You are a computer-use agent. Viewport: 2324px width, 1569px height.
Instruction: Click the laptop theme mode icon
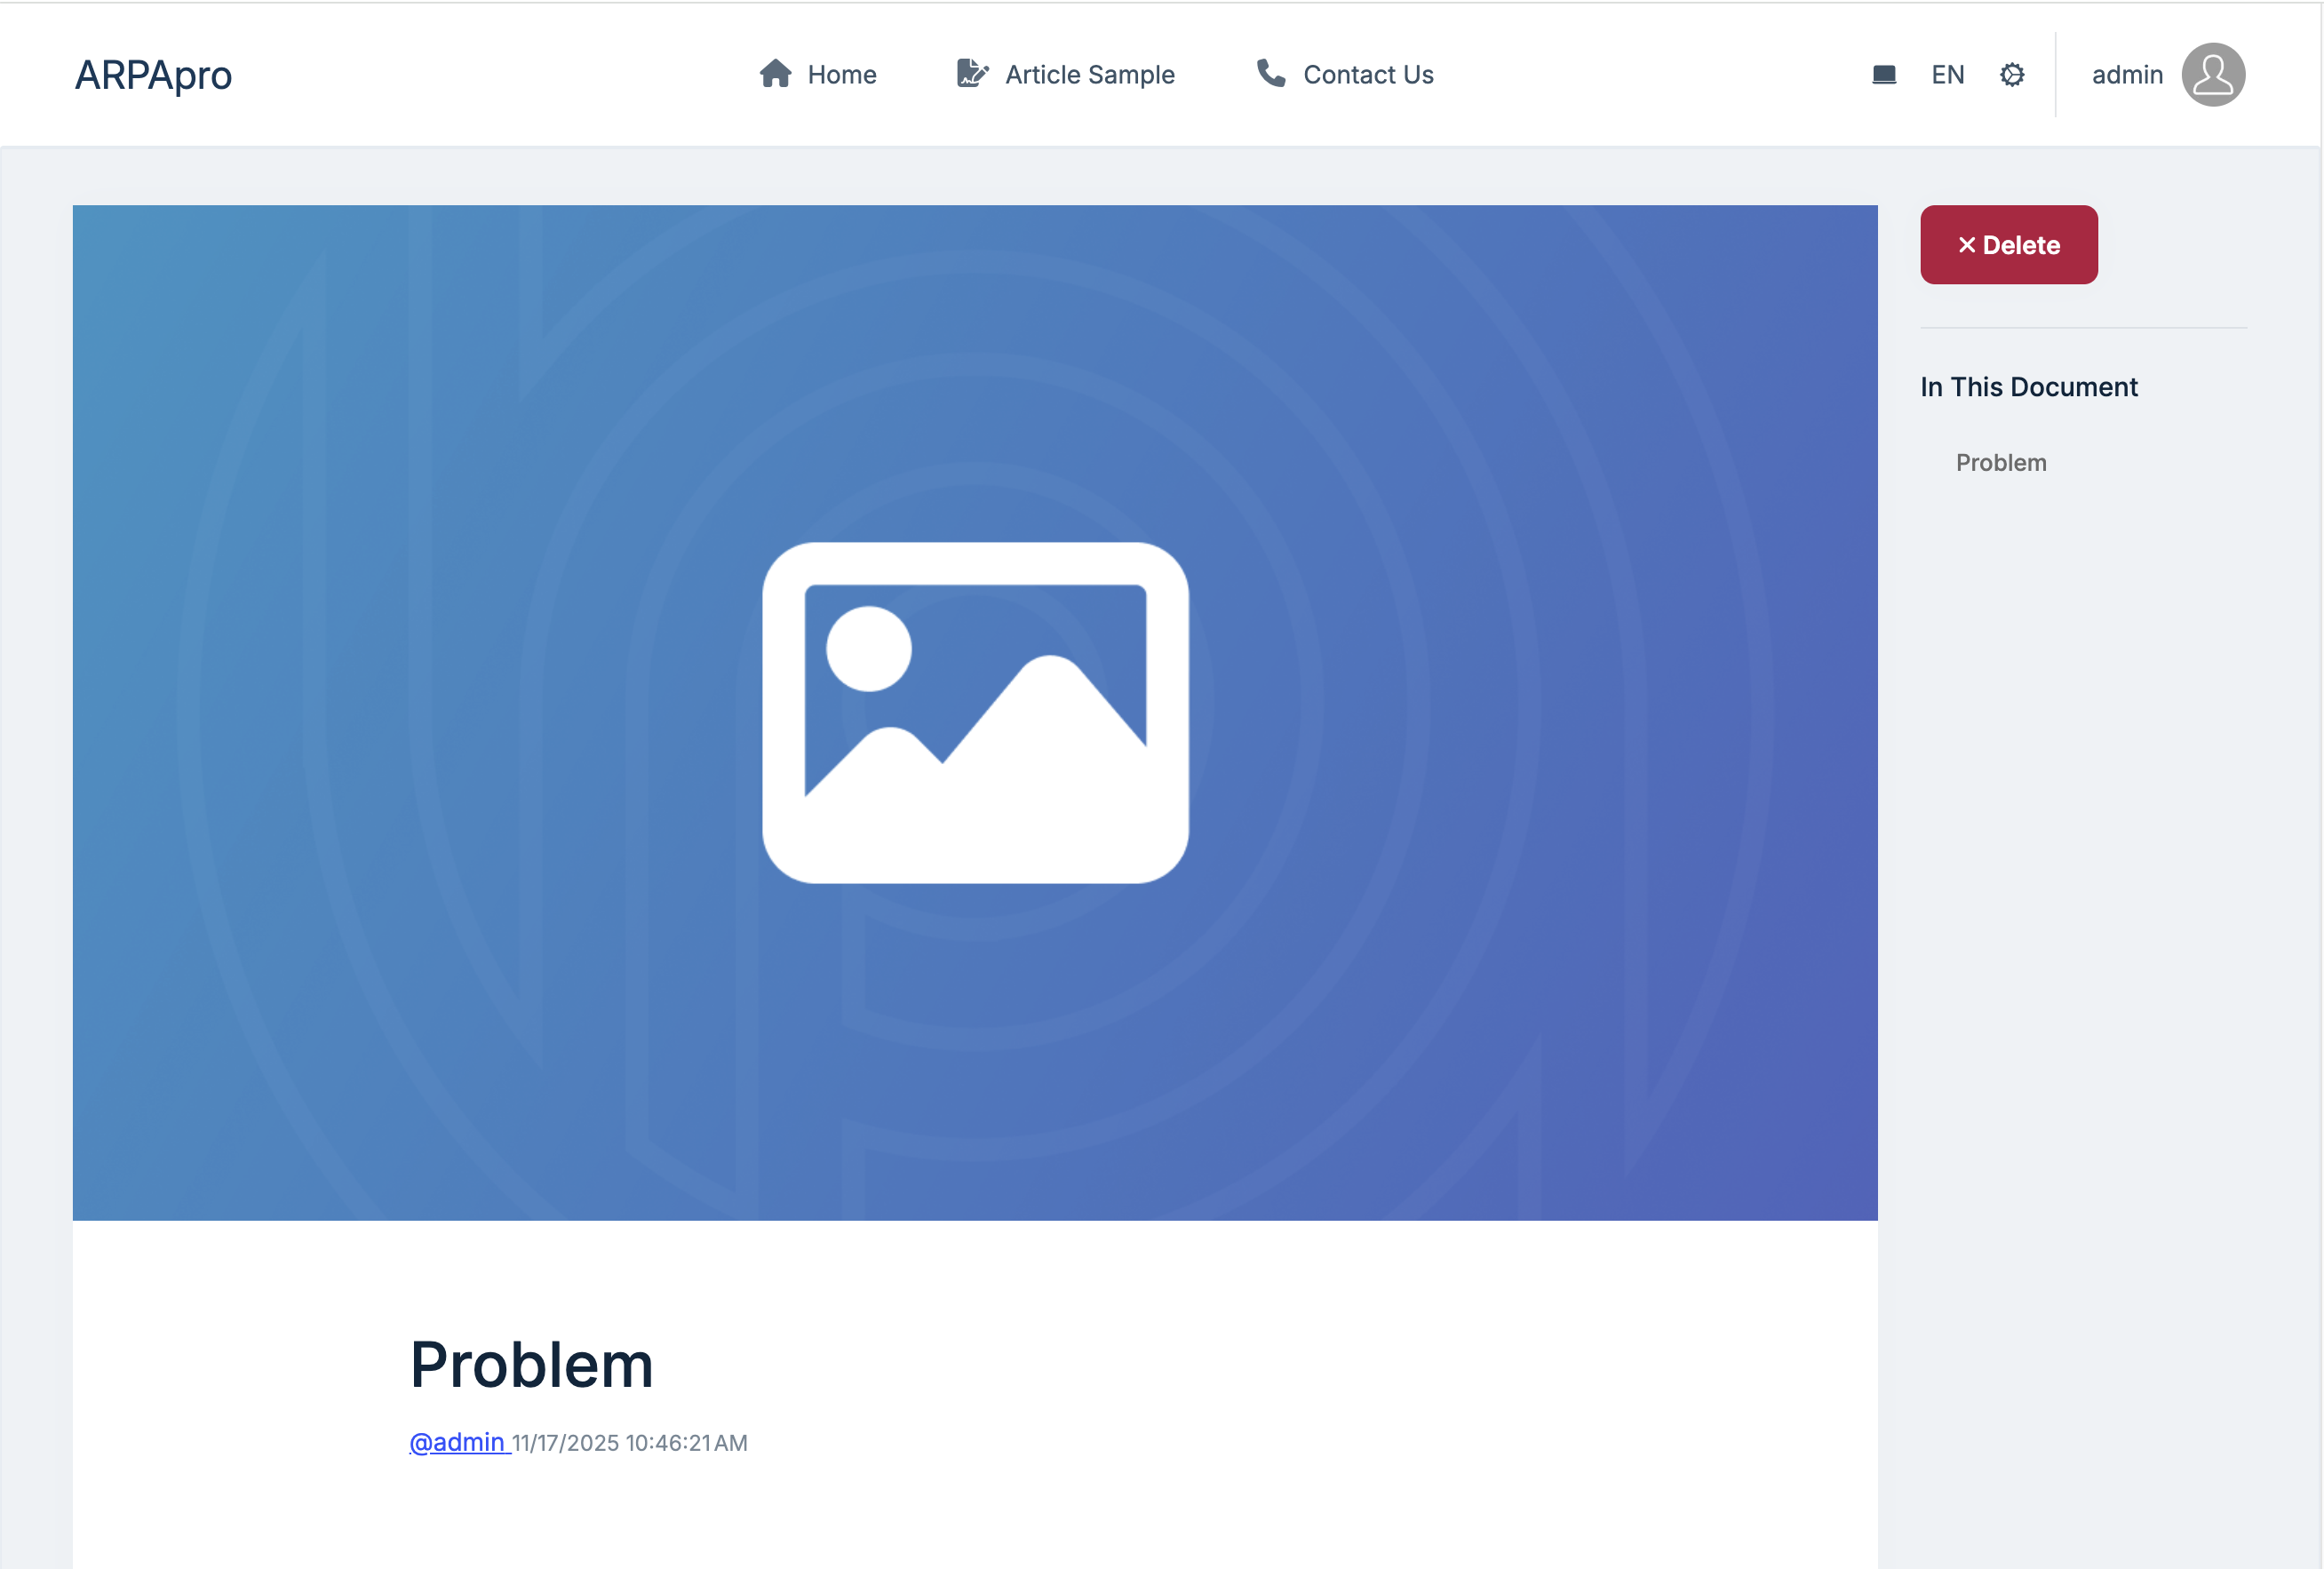(1883, 75)
